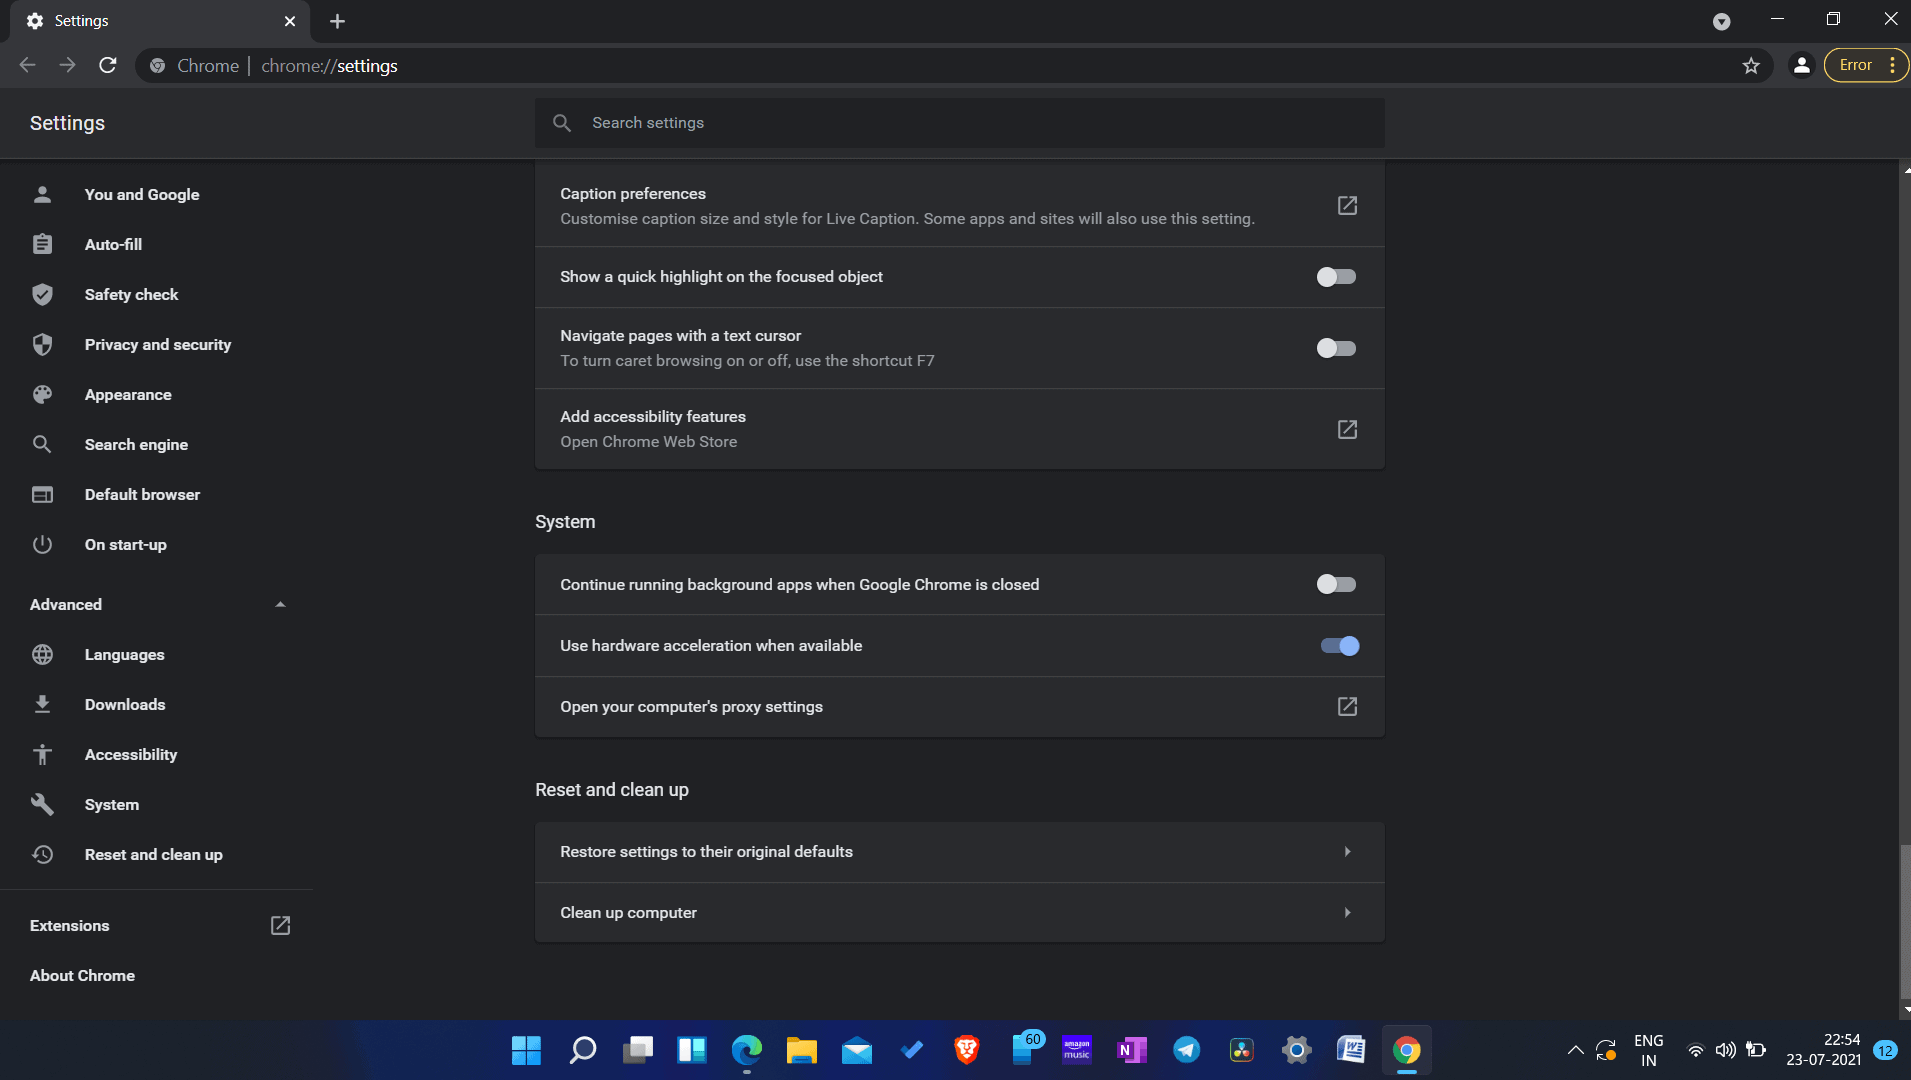Show hidden system tray icons chevron
This screenshot has width=1911, height=1080.
click(x=1575, y=1050)
